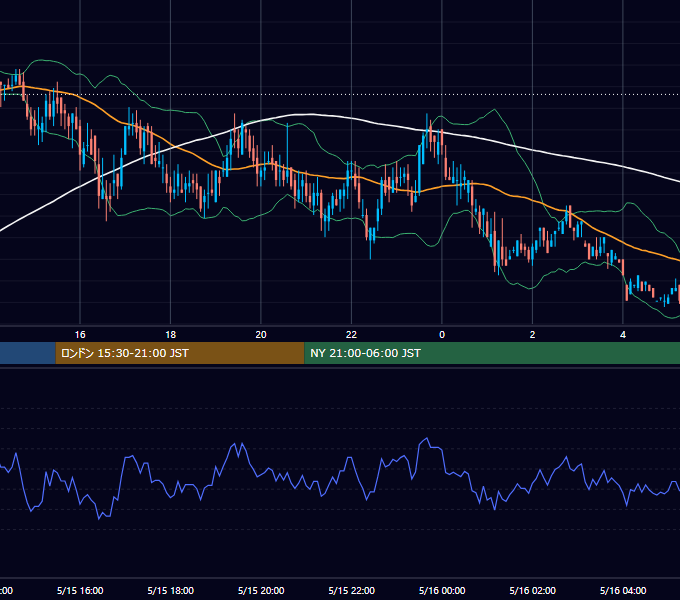Click the 5/15 22:00 date label
Screen dimensions: 680x600
351,590
